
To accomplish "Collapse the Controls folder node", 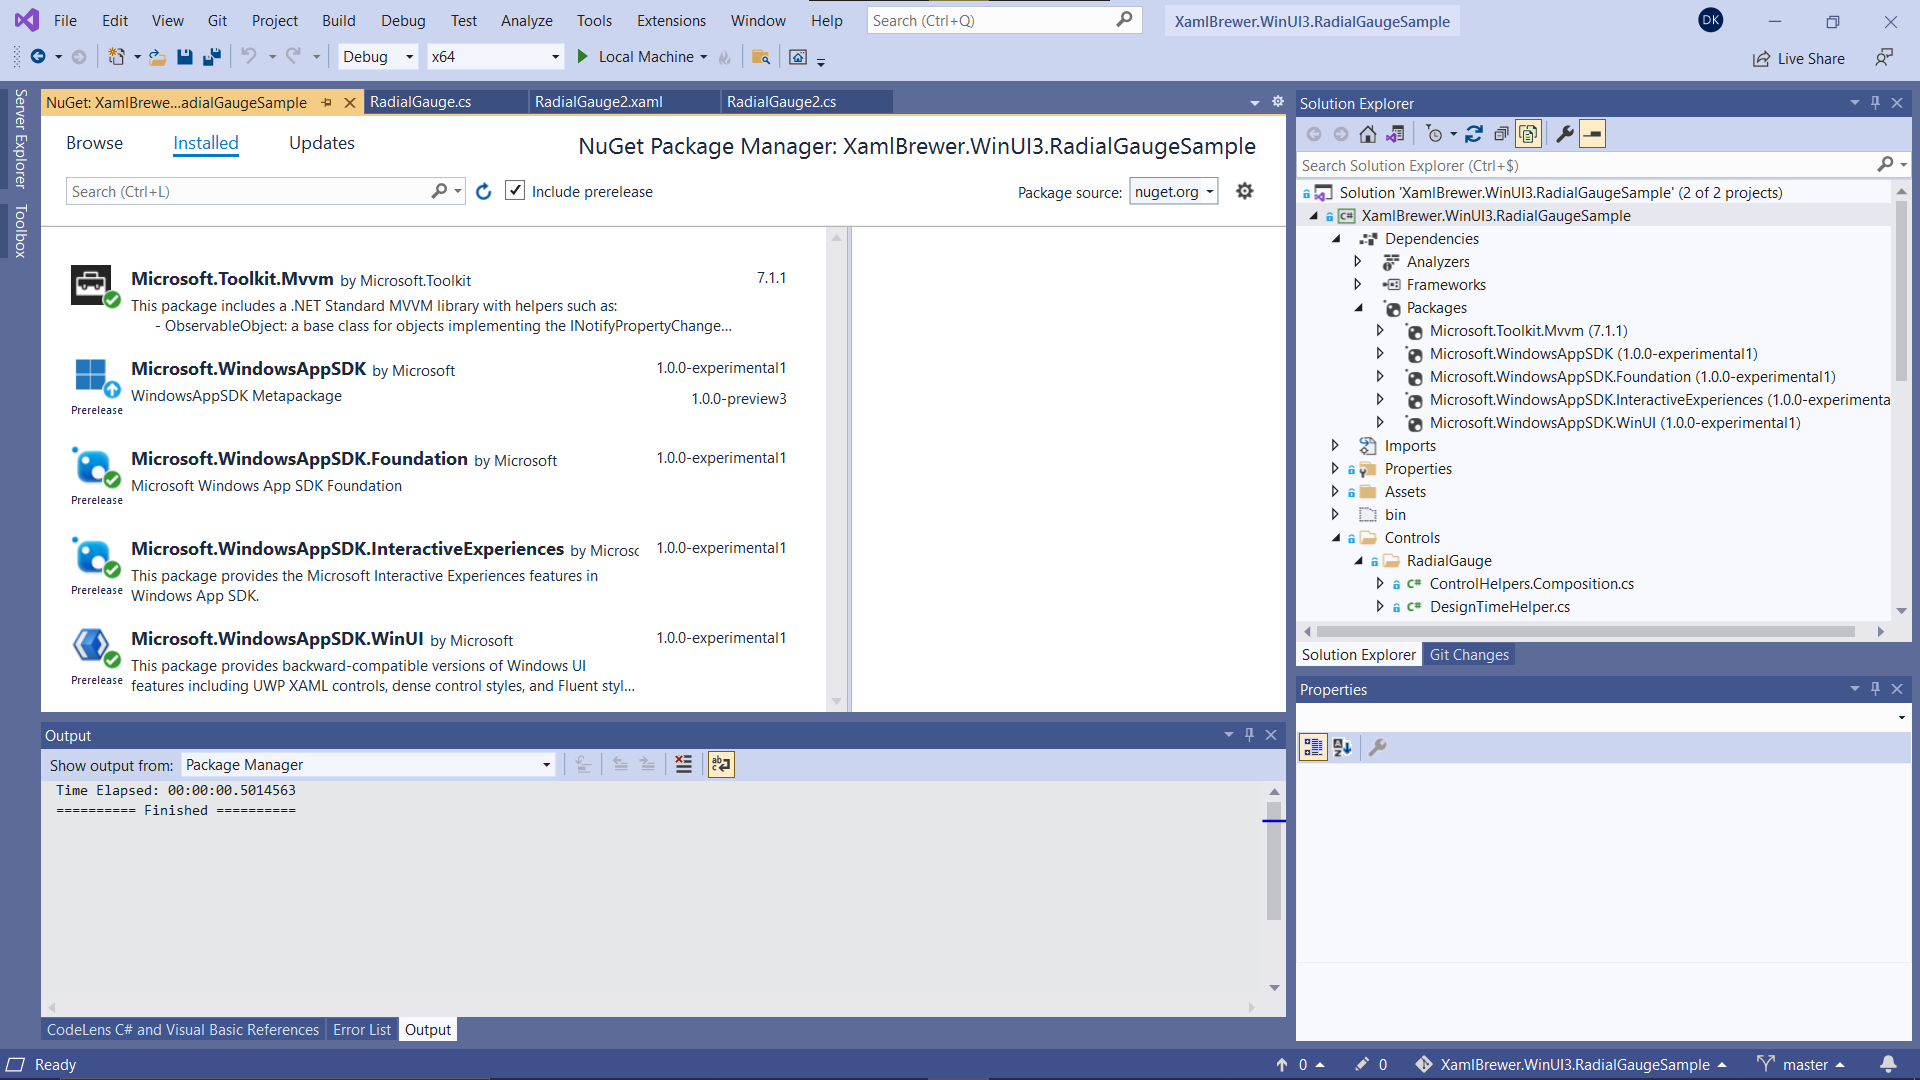I will pos(1336,538).
